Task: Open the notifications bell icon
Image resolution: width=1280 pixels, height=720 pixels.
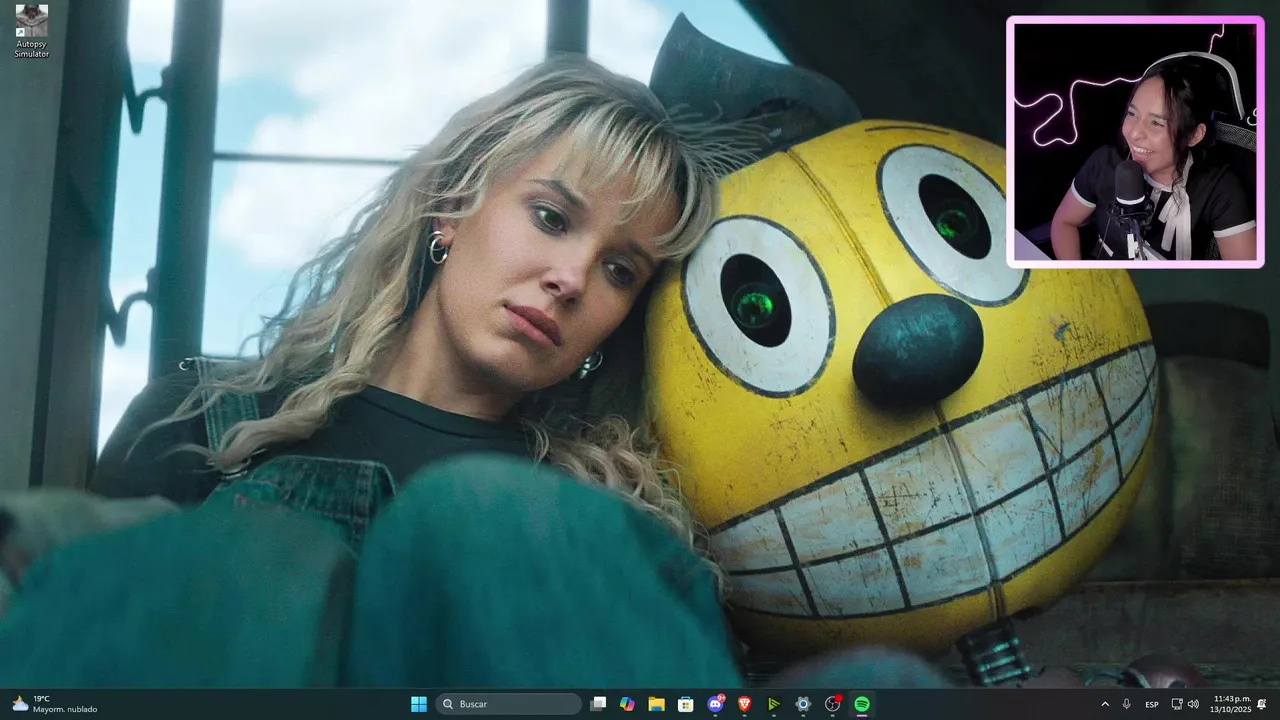Action: tap(1262, 704)
